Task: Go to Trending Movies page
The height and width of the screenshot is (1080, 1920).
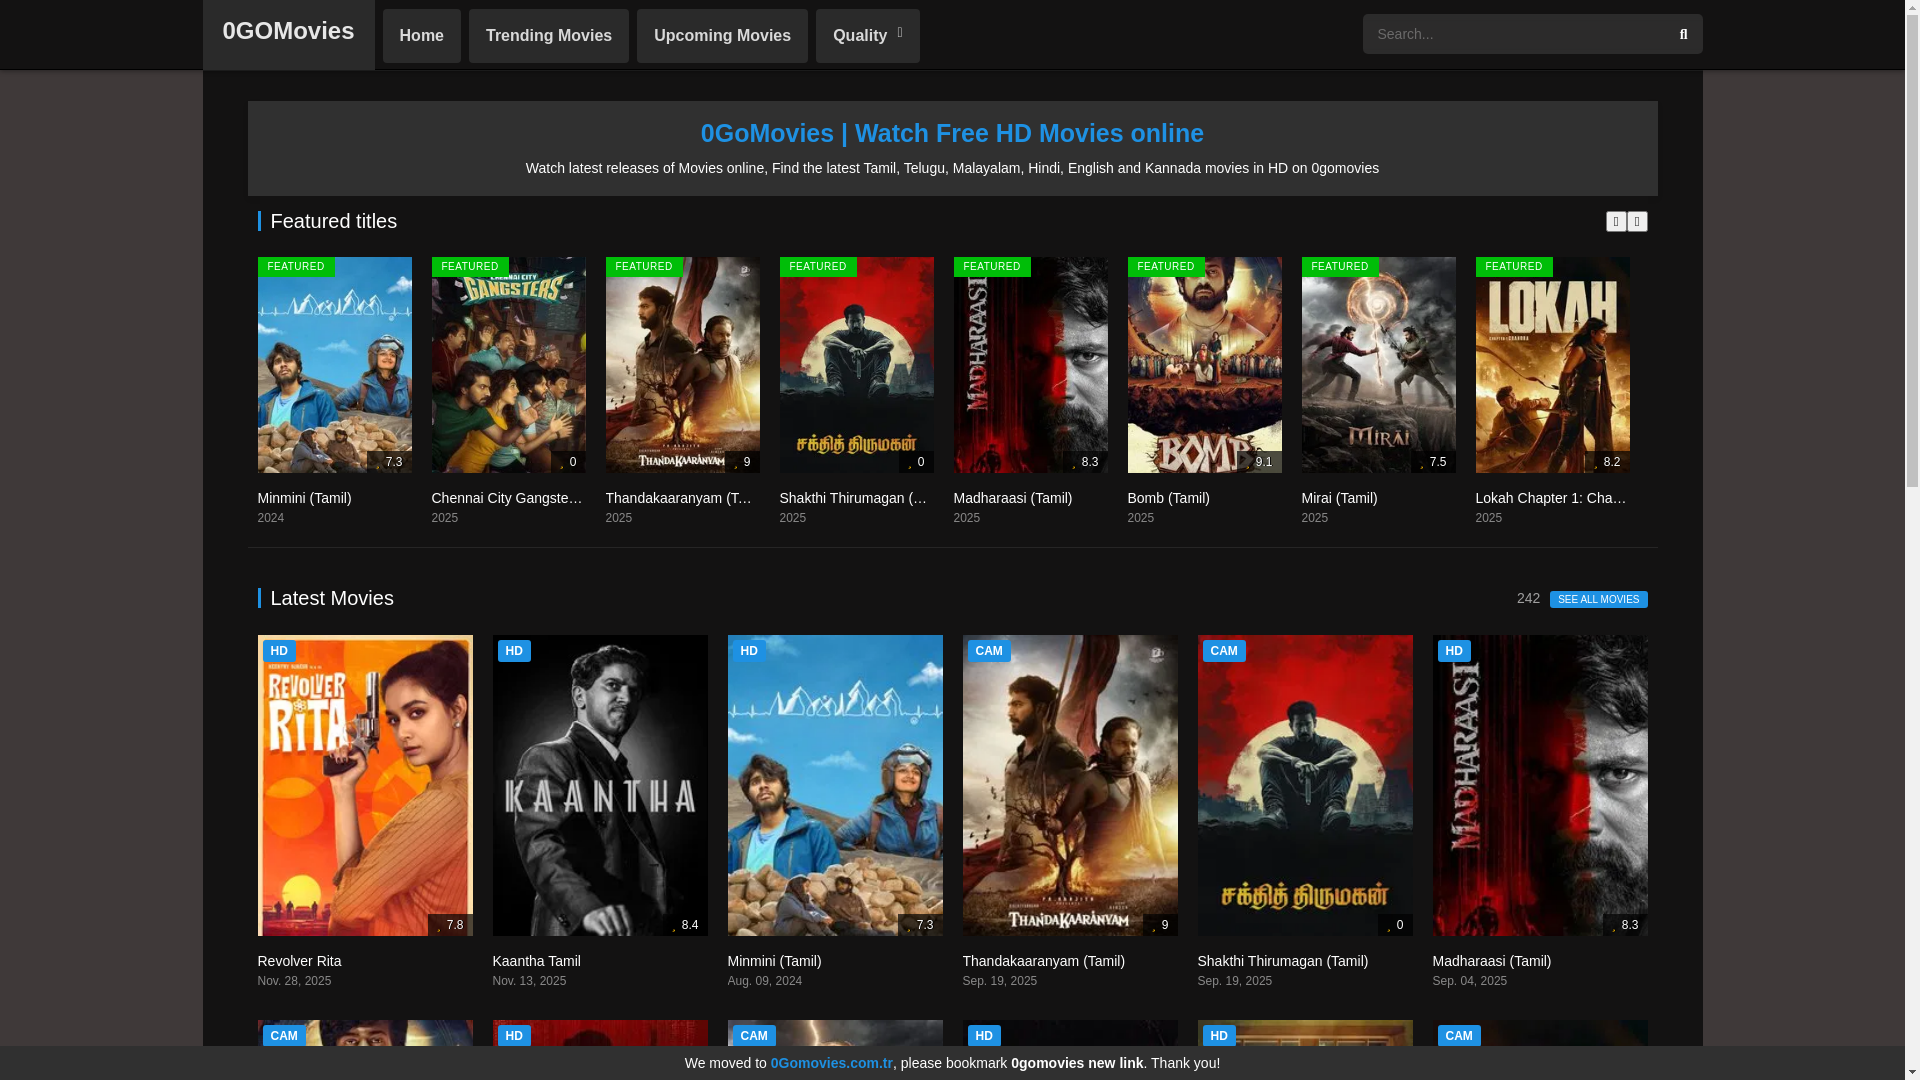Action: pyautogui.click(x=548, y=36)
